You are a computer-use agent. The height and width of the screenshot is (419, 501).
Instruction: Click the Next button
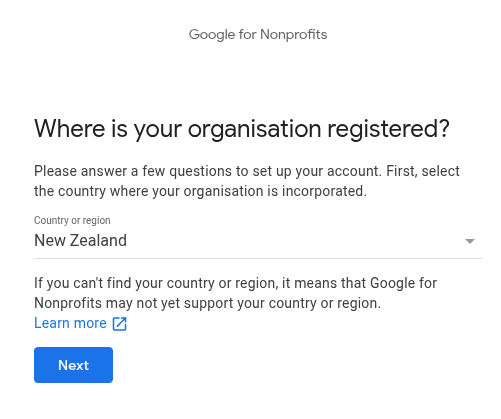click(73, 365)
